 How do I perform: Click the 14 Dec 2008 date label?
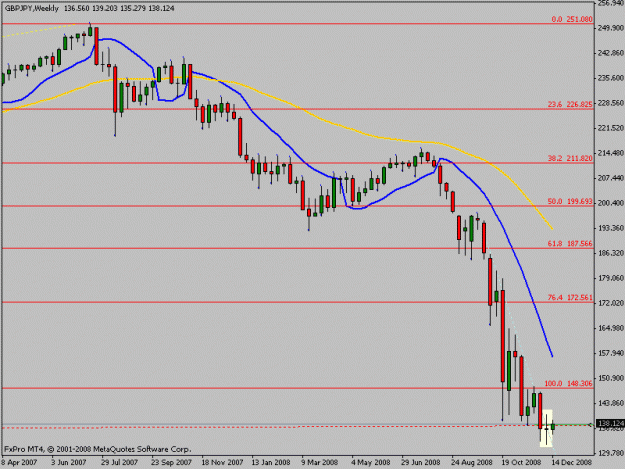572,463
